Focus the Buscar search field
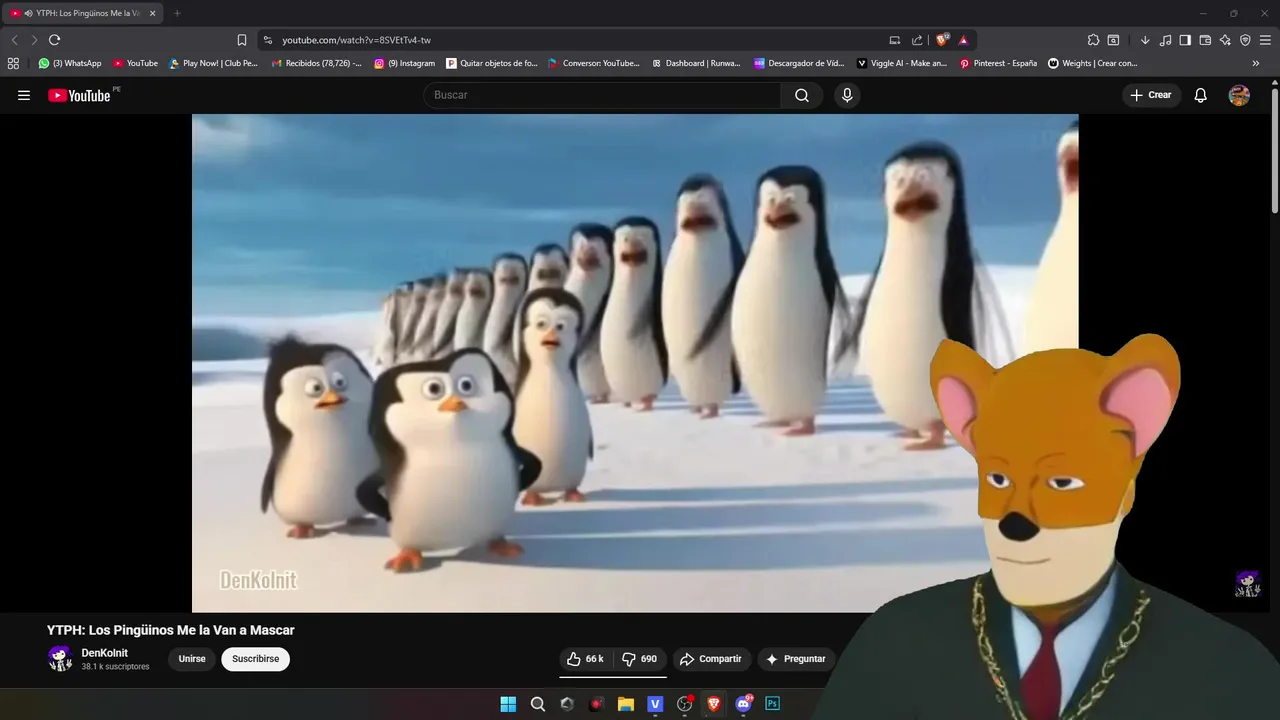The height and width of the screenshot is (720, 1280). (602, 95)
